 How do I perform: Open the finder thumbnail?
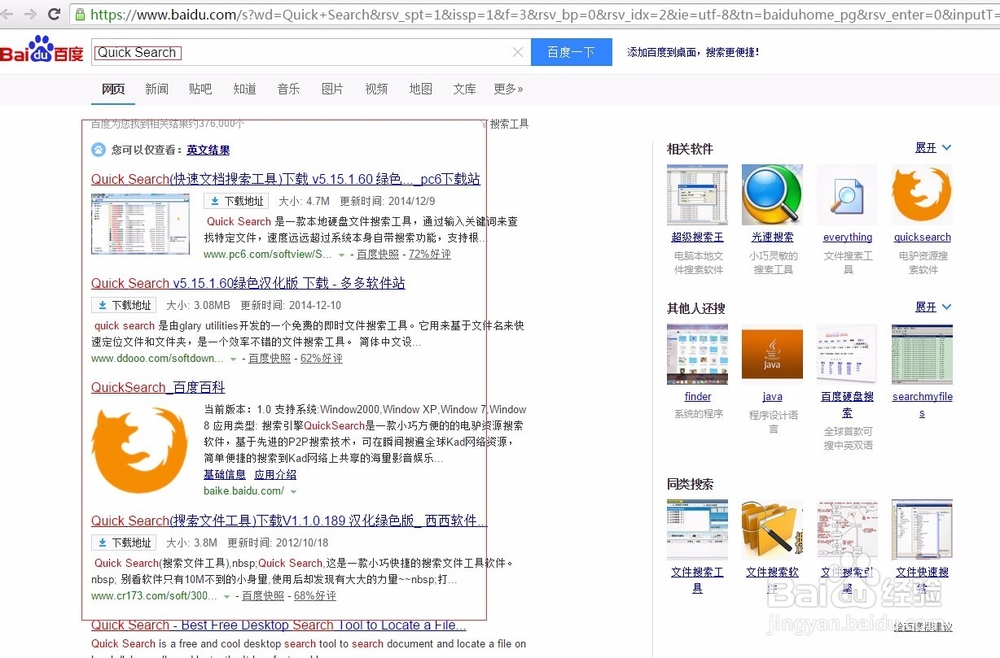[697, 355]
